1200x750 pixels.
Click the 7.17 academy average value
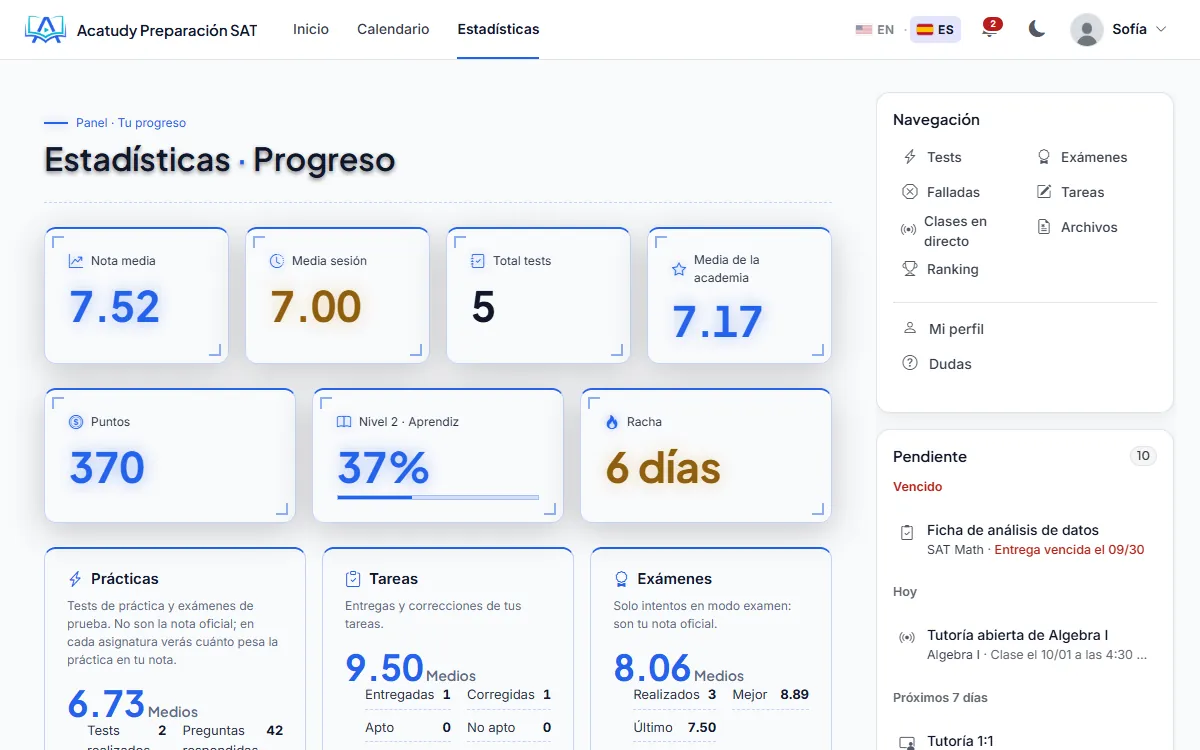tap(717, 322)
